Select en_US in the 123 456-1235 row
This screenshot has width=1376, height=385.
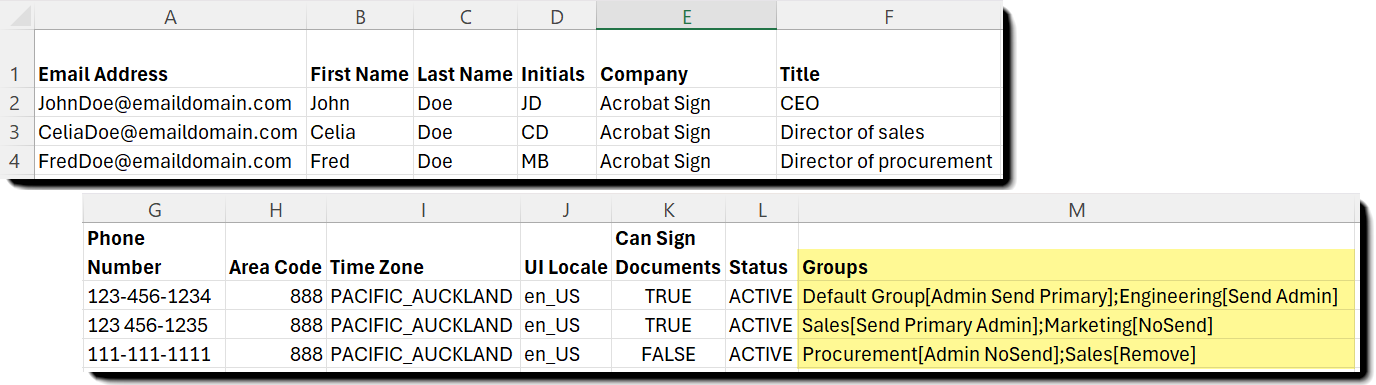pyautogui.click(x=565, y=325)
